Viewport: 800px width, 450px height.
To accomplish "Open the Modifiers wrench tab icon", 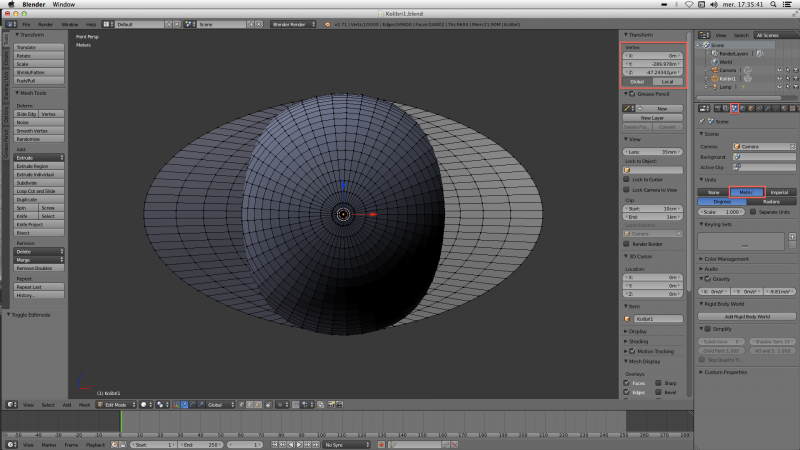I will (767, 108).
